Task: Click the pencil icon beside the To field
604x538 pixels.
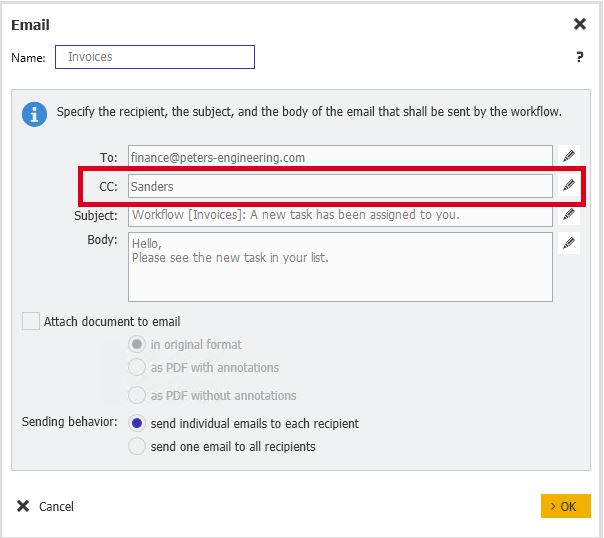Action: click(569, 156)
